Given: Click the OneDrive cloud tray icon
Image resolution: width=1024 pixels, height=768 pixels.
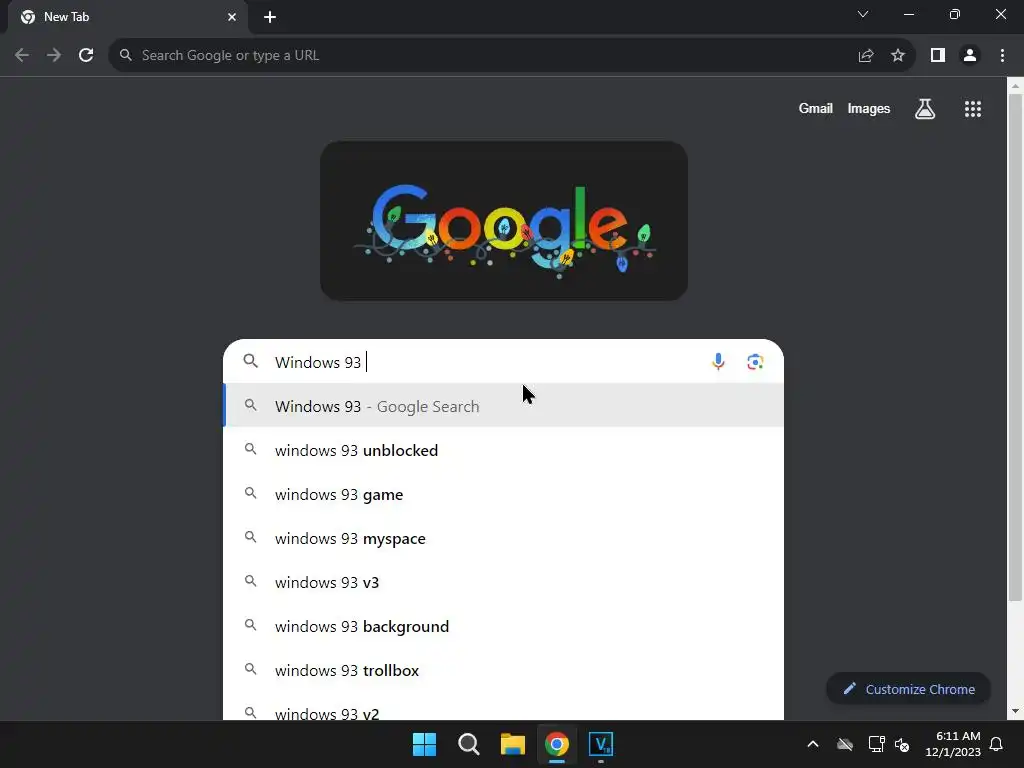Looking at the screenshot, I should 845,744.
